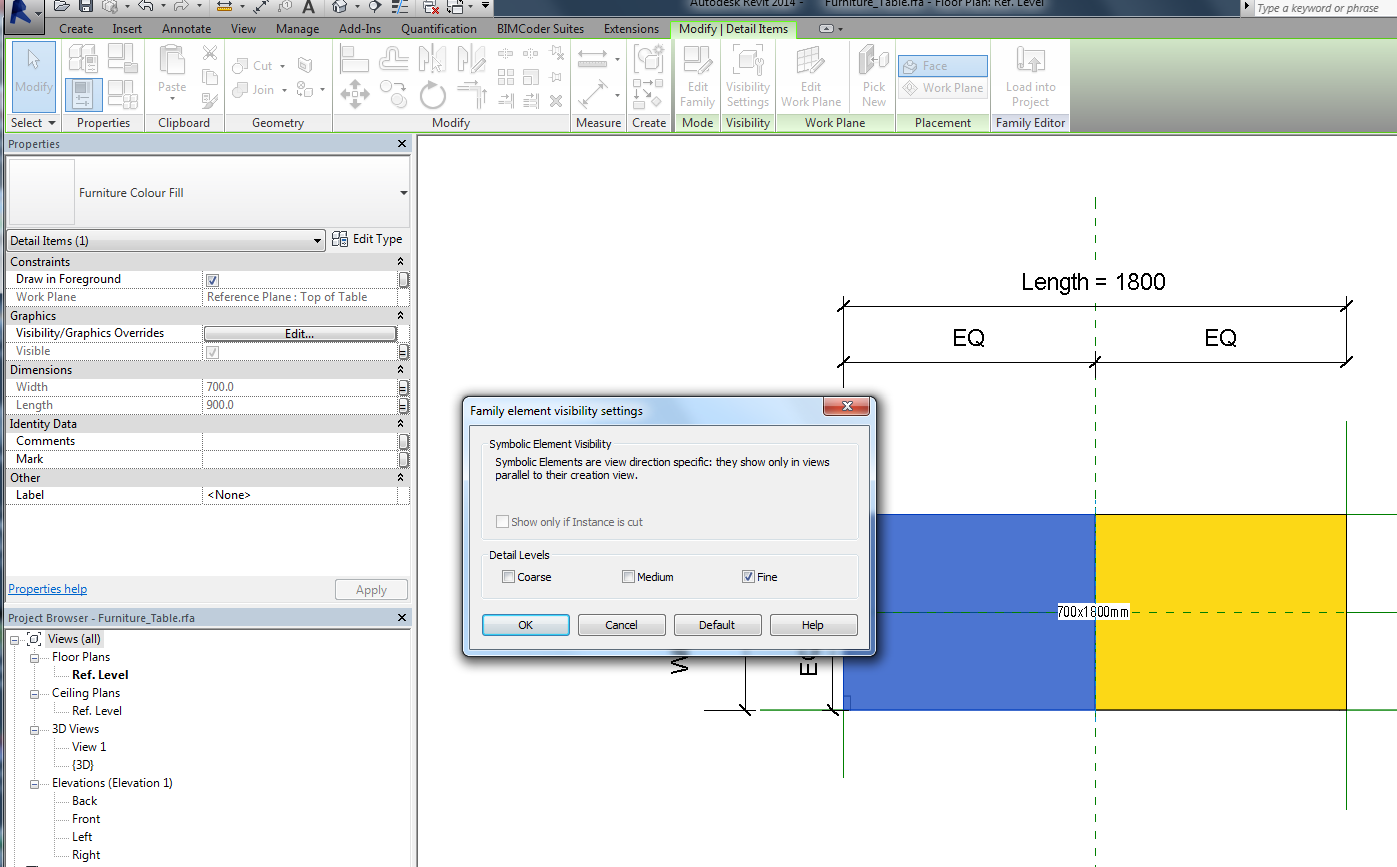Enable the Medium detail level checkbox
The height and width of the screenshot is (867, 1397).
pos(628,577)
